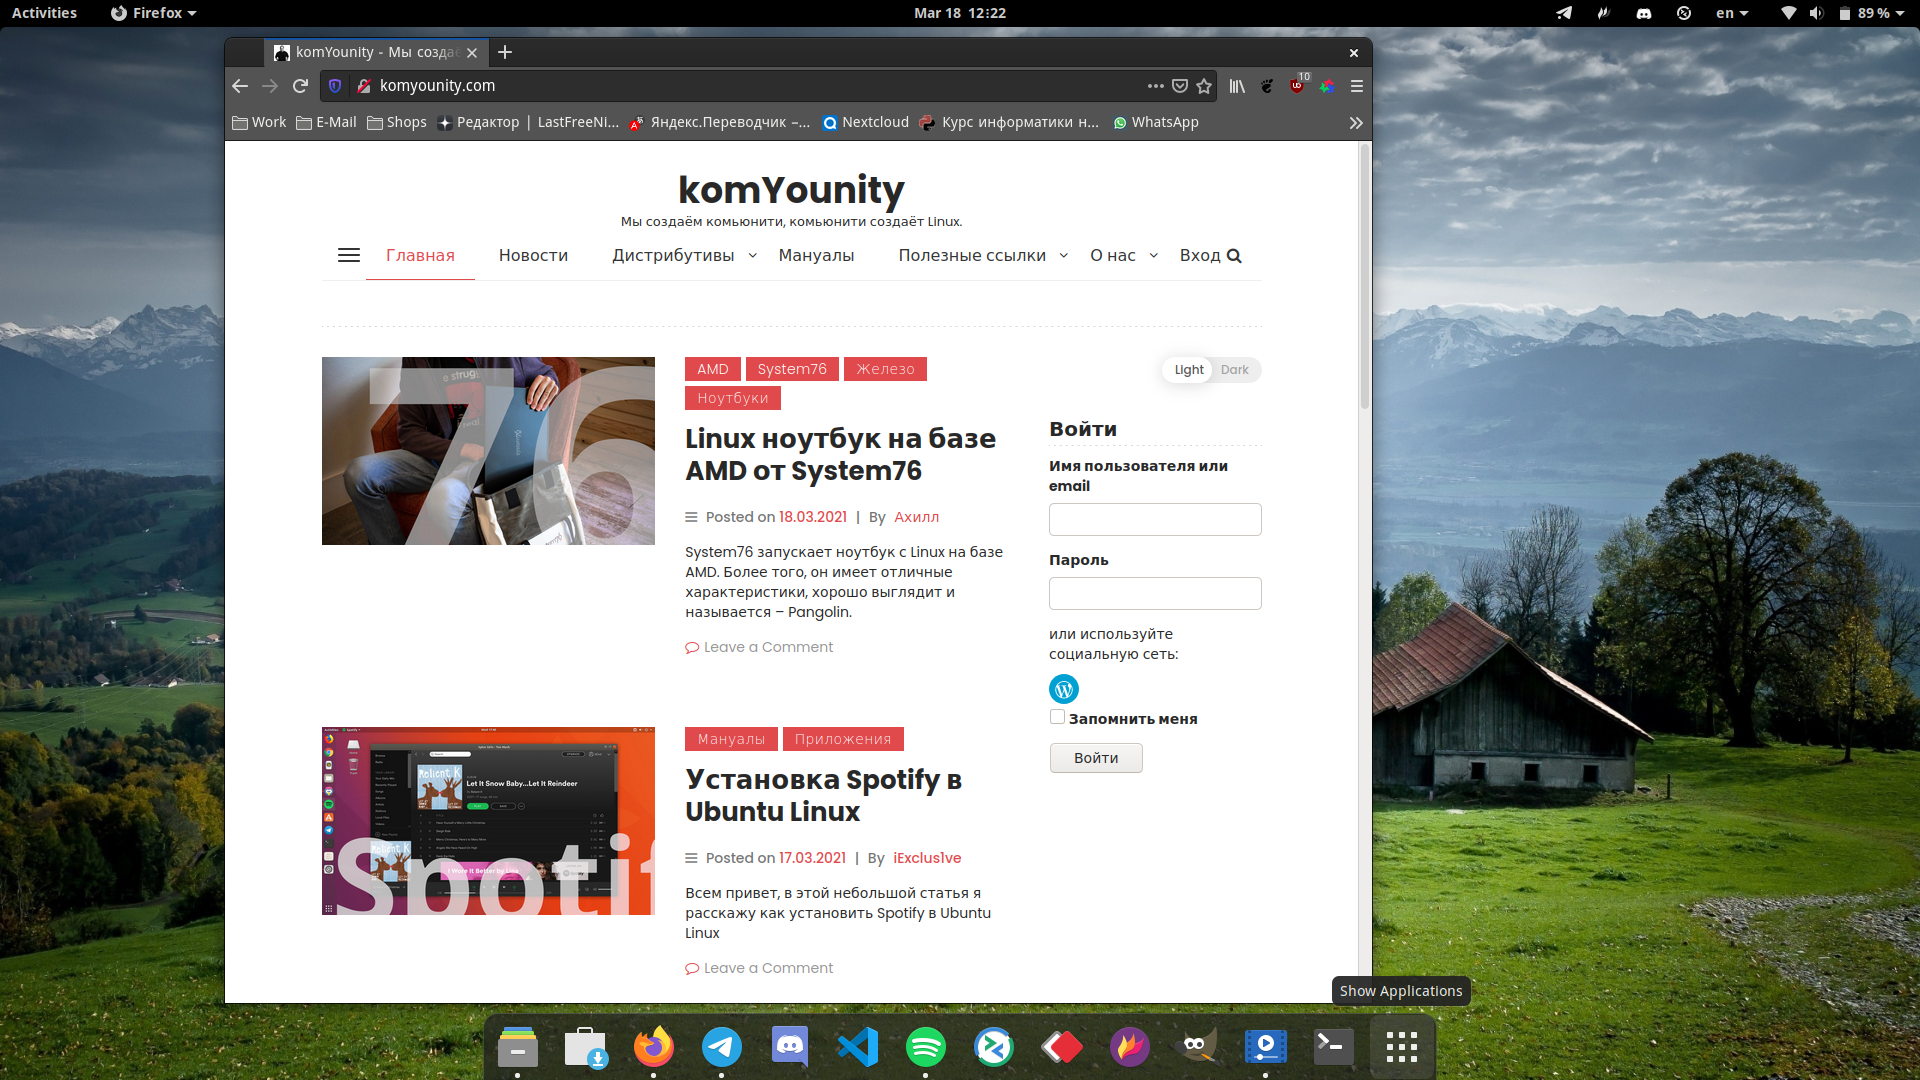Open Мануалы menu item
Image resolution: width=1920 pixels, height=1080 pixels.
pyautogui.click(x=816, y=255)
